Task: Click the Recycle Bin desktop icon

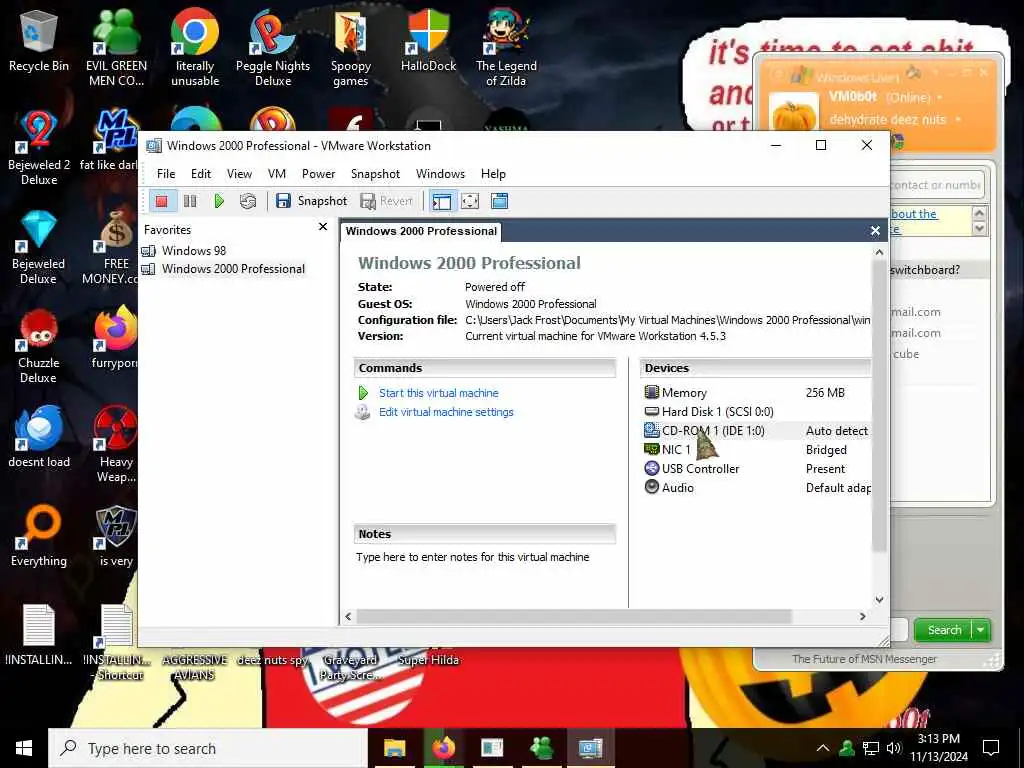Action: click(39, 42)
